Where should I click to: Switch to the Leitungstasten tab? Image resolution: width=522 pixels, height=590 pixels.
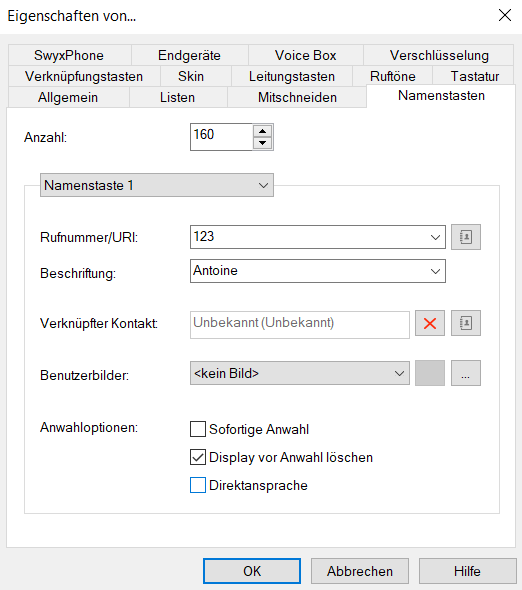(x=292, y=76)
